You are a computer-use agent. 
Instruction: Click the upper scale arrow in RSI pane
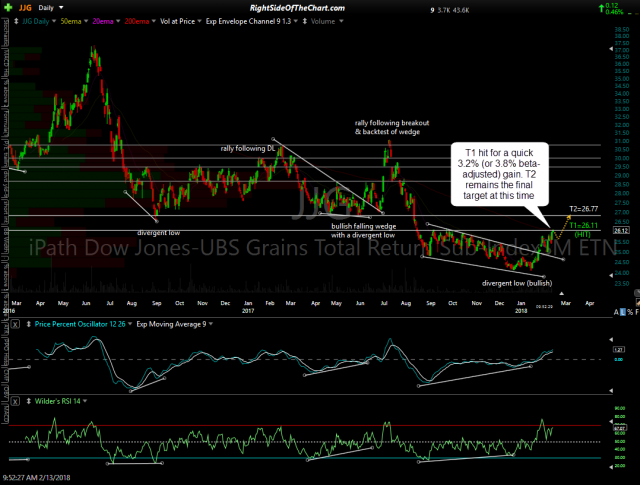coord(611,422)
